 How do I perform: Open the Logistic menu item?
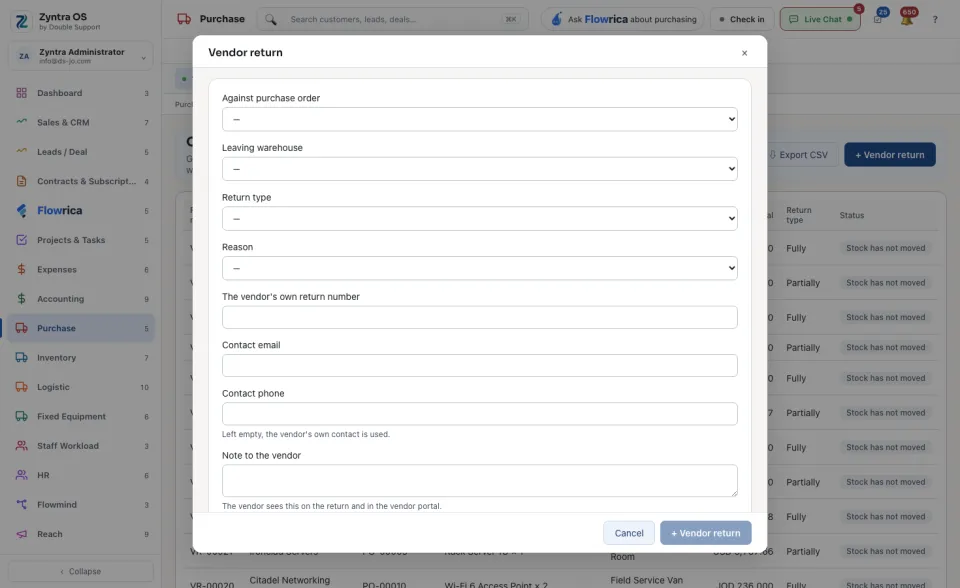80,387
